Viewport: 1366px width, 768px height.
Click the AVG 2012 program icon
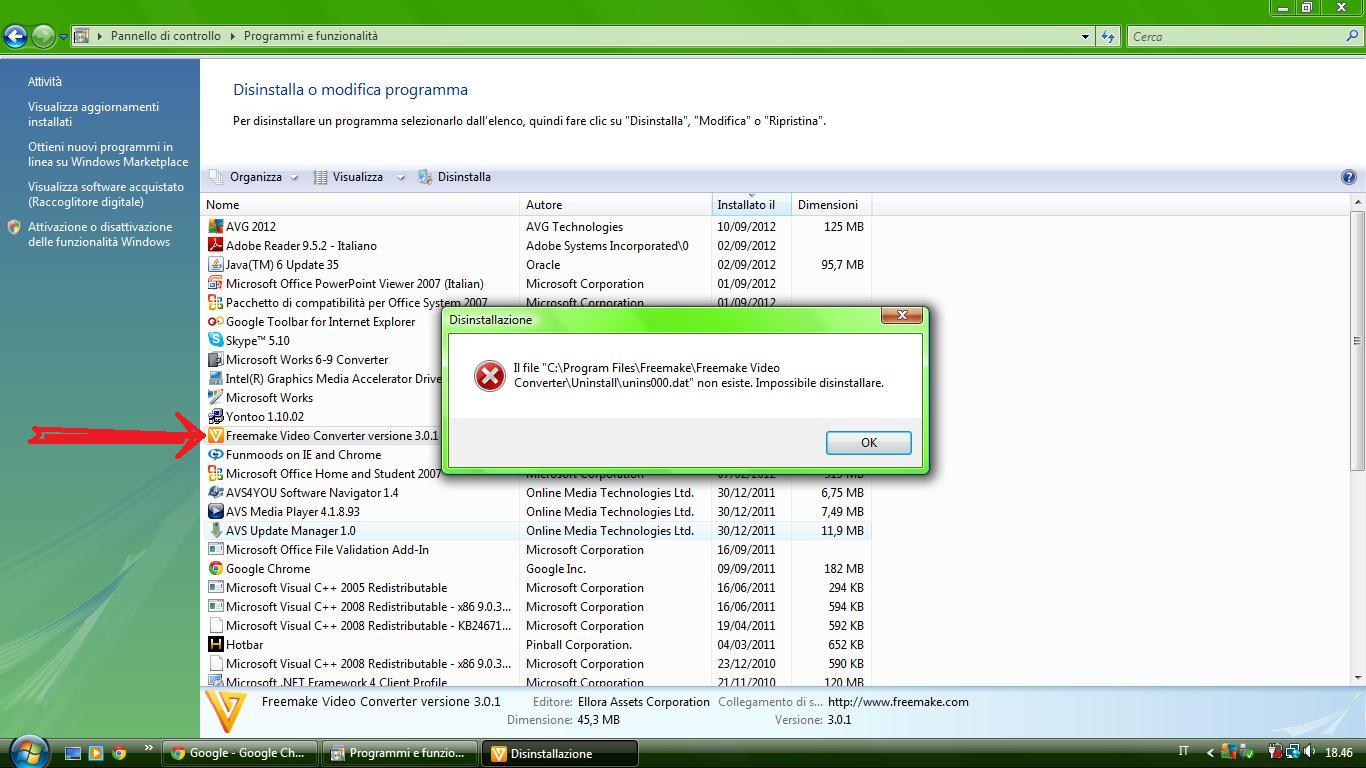pos(215,226)
